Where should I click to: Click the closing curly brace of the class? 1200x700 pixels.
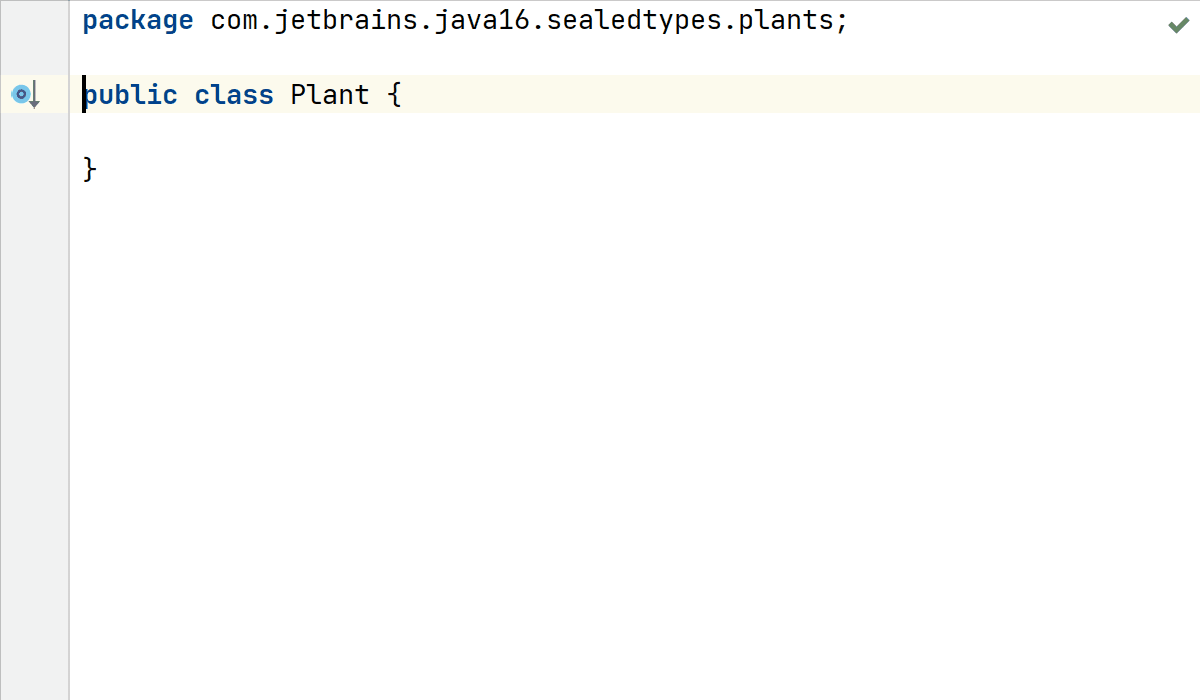[x=90, y=169]
